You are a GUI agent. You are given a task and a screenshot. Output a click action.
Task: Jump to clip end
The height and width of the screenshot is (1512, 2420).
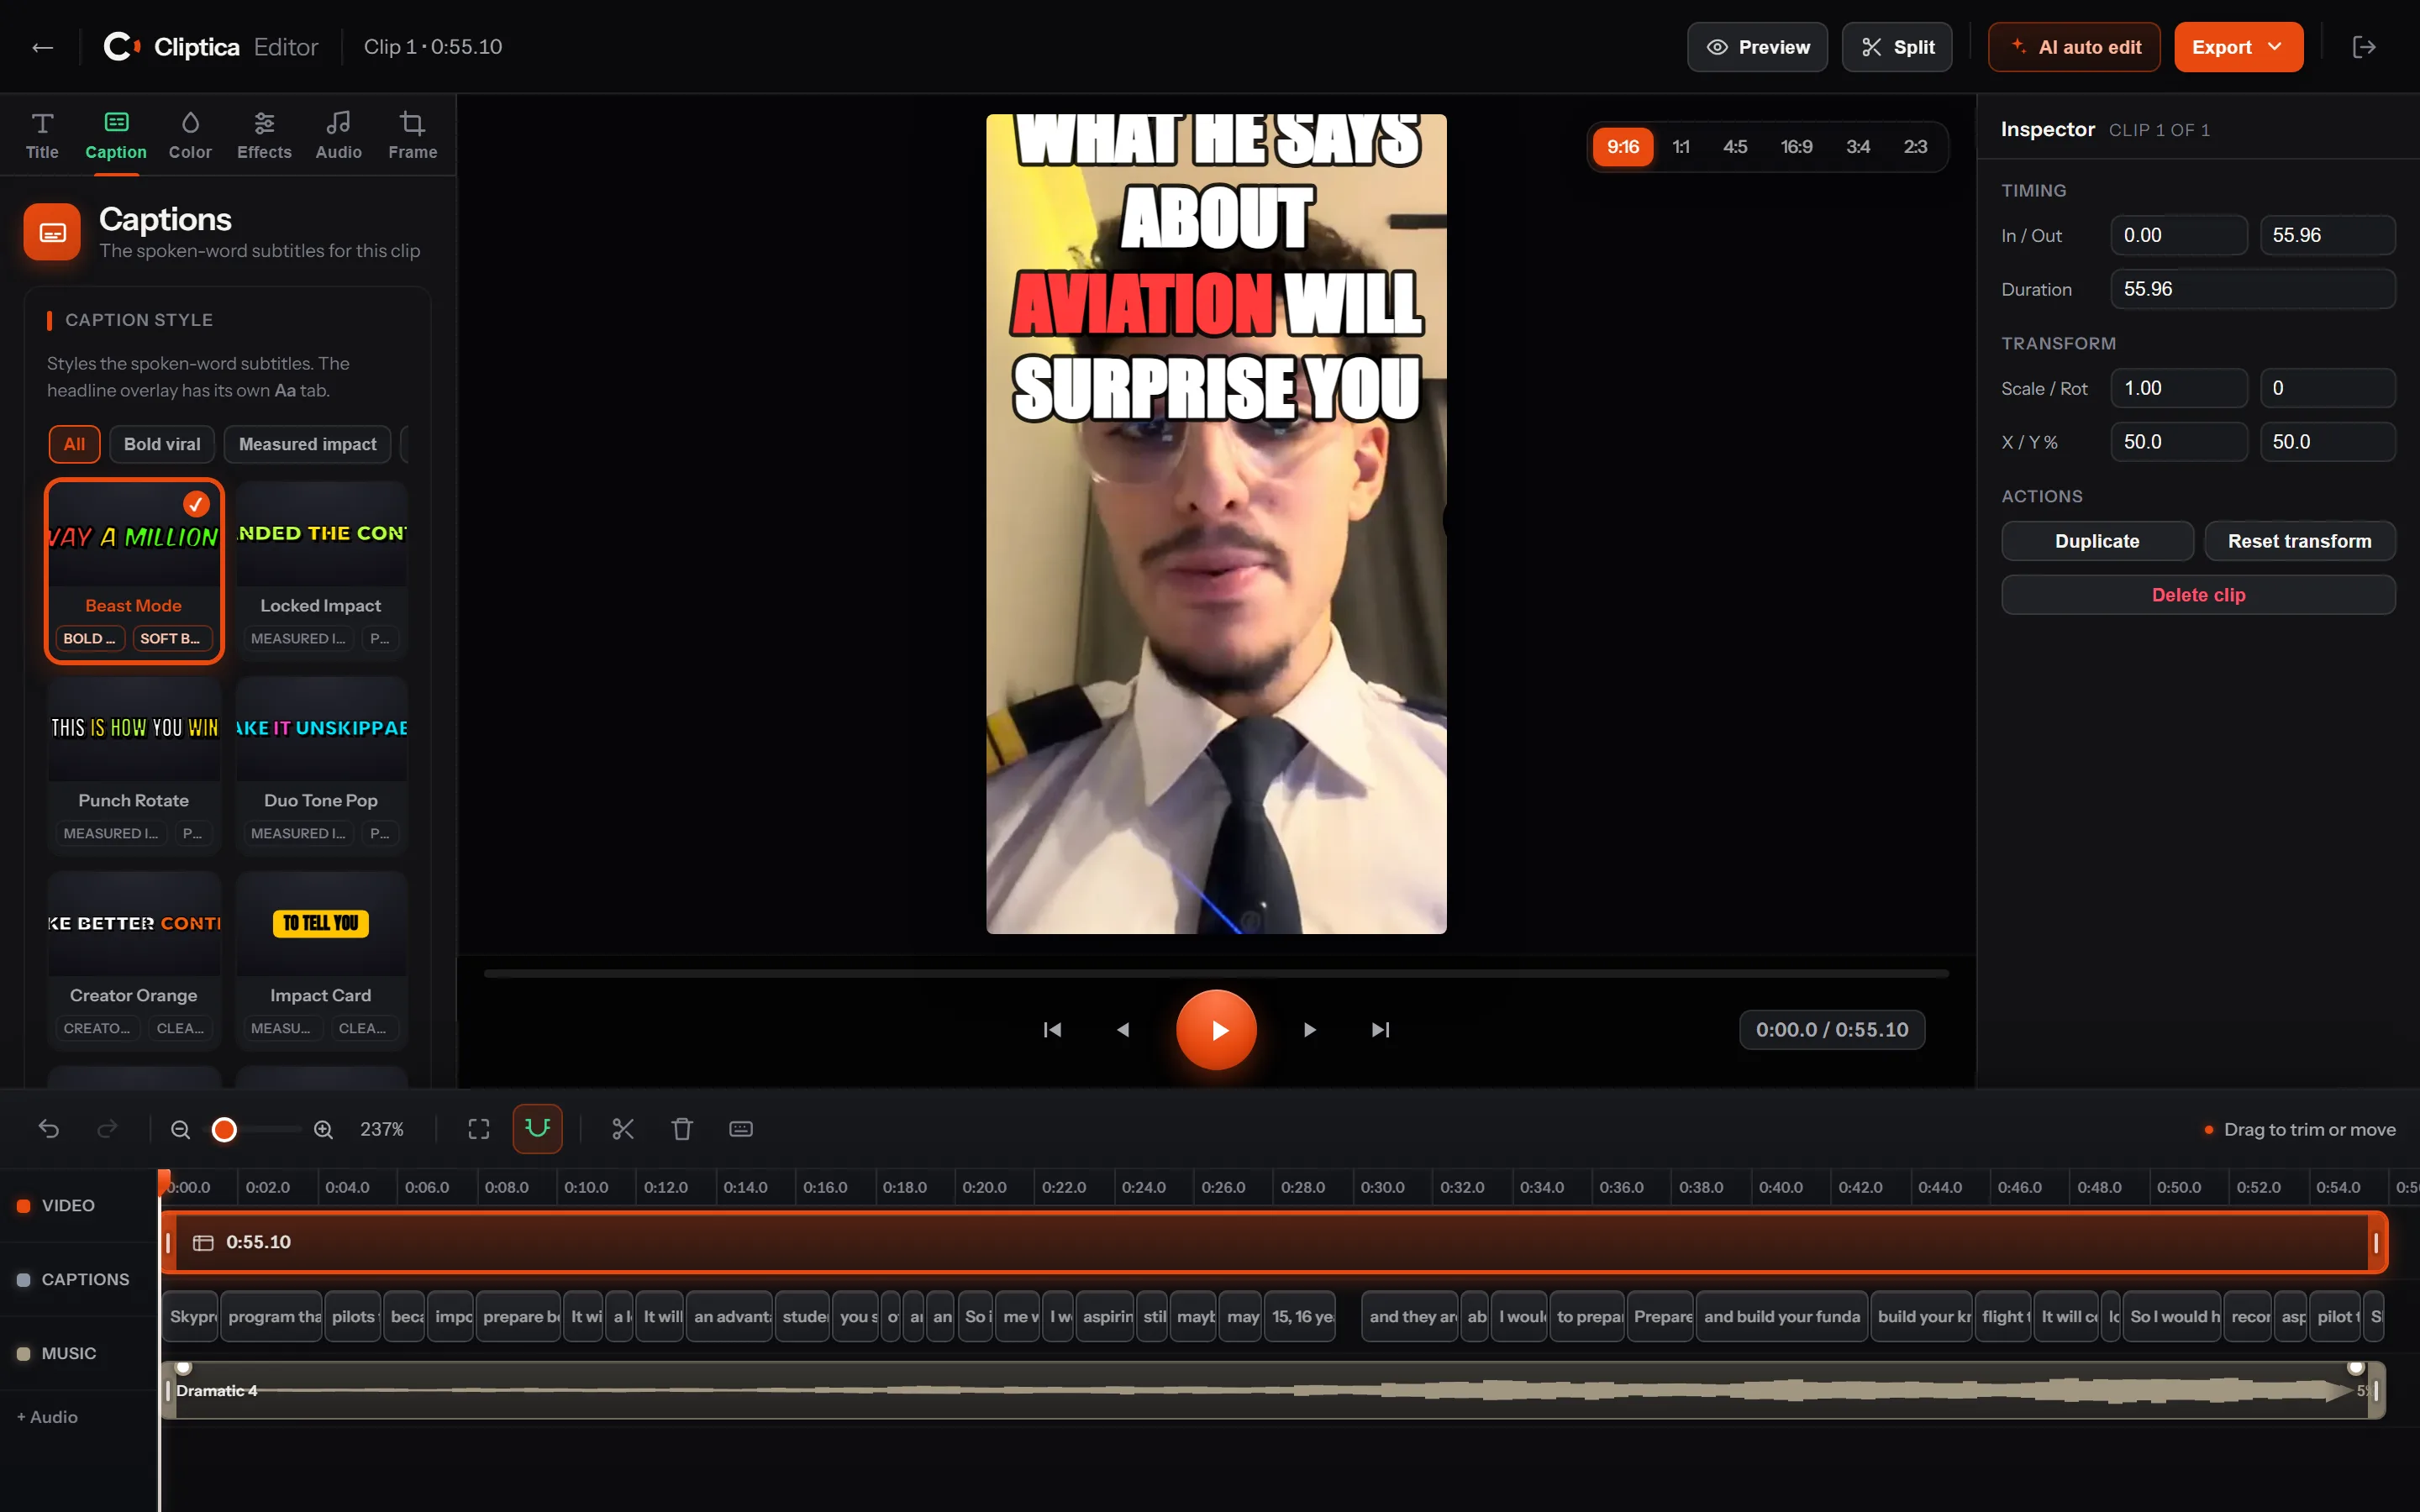(1380, 1030)
